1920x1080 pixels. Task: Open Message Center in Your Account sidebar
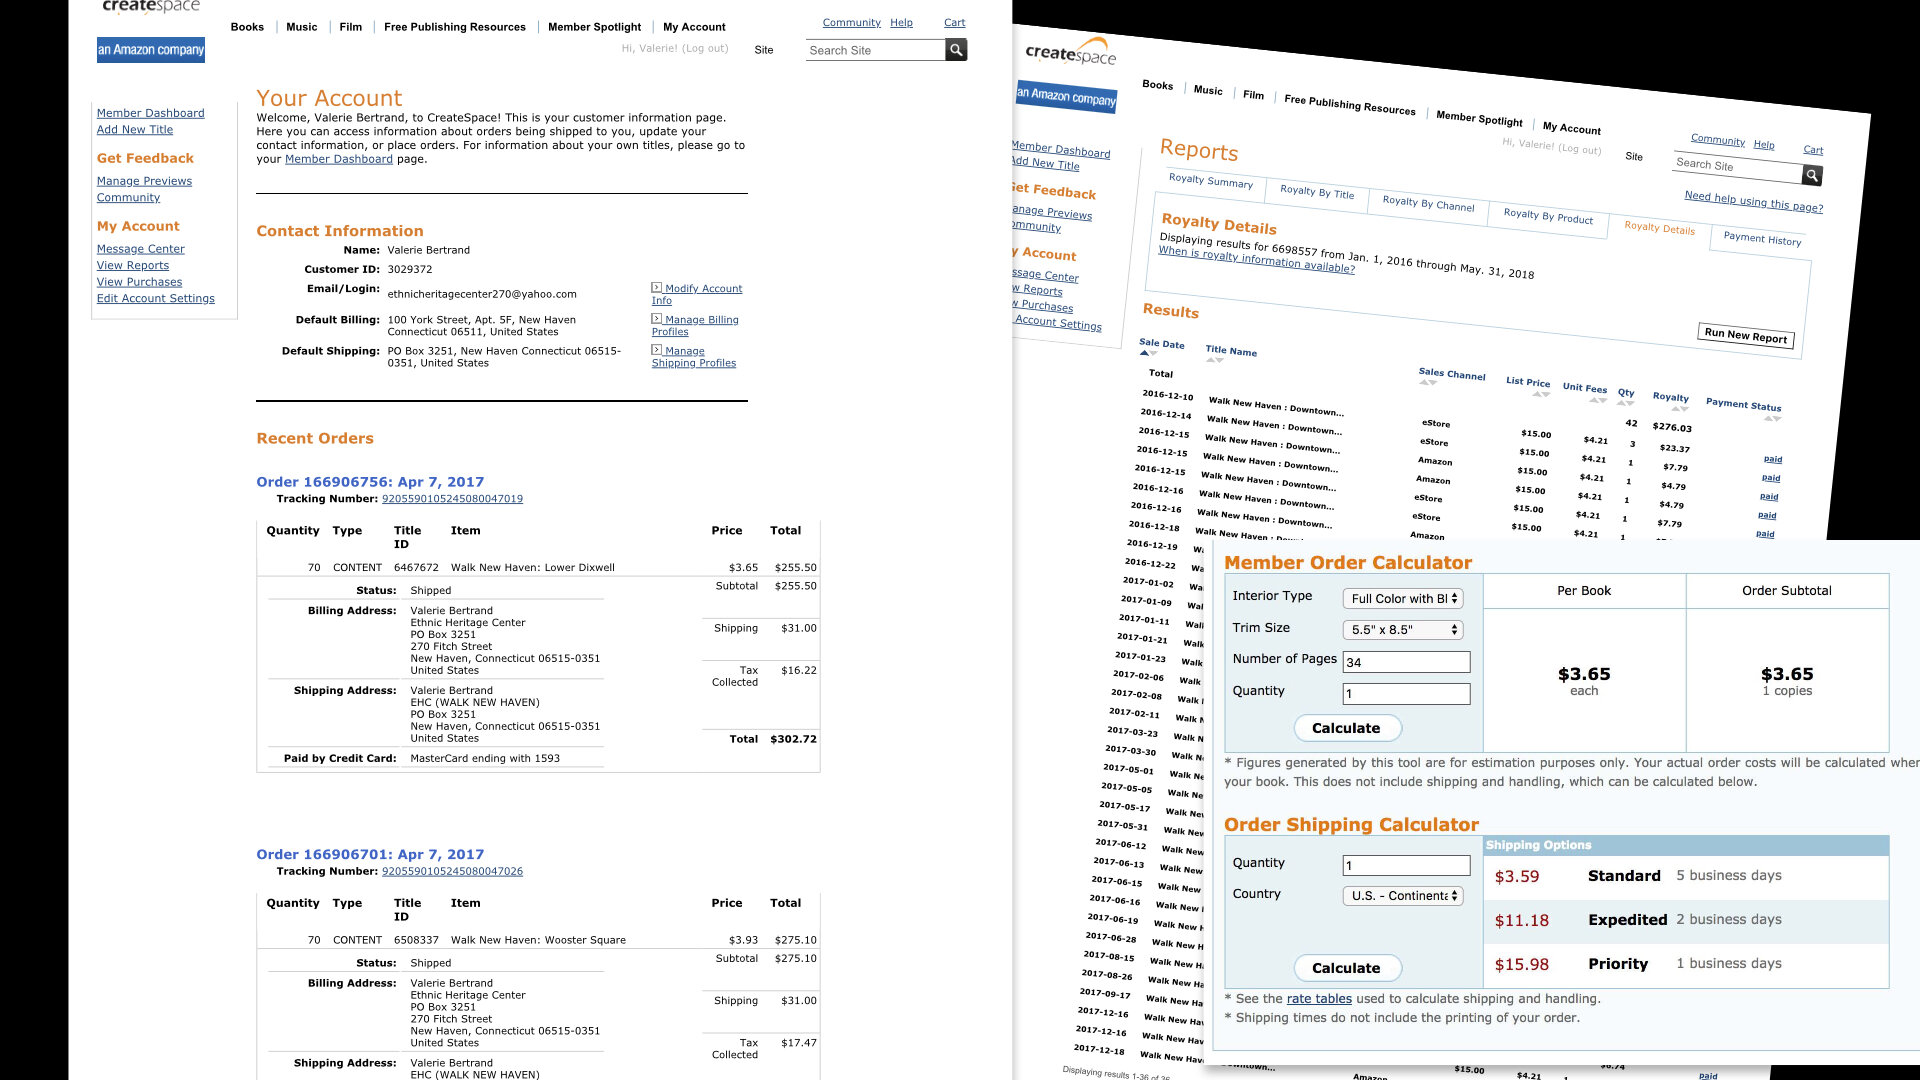click(141, 249)
